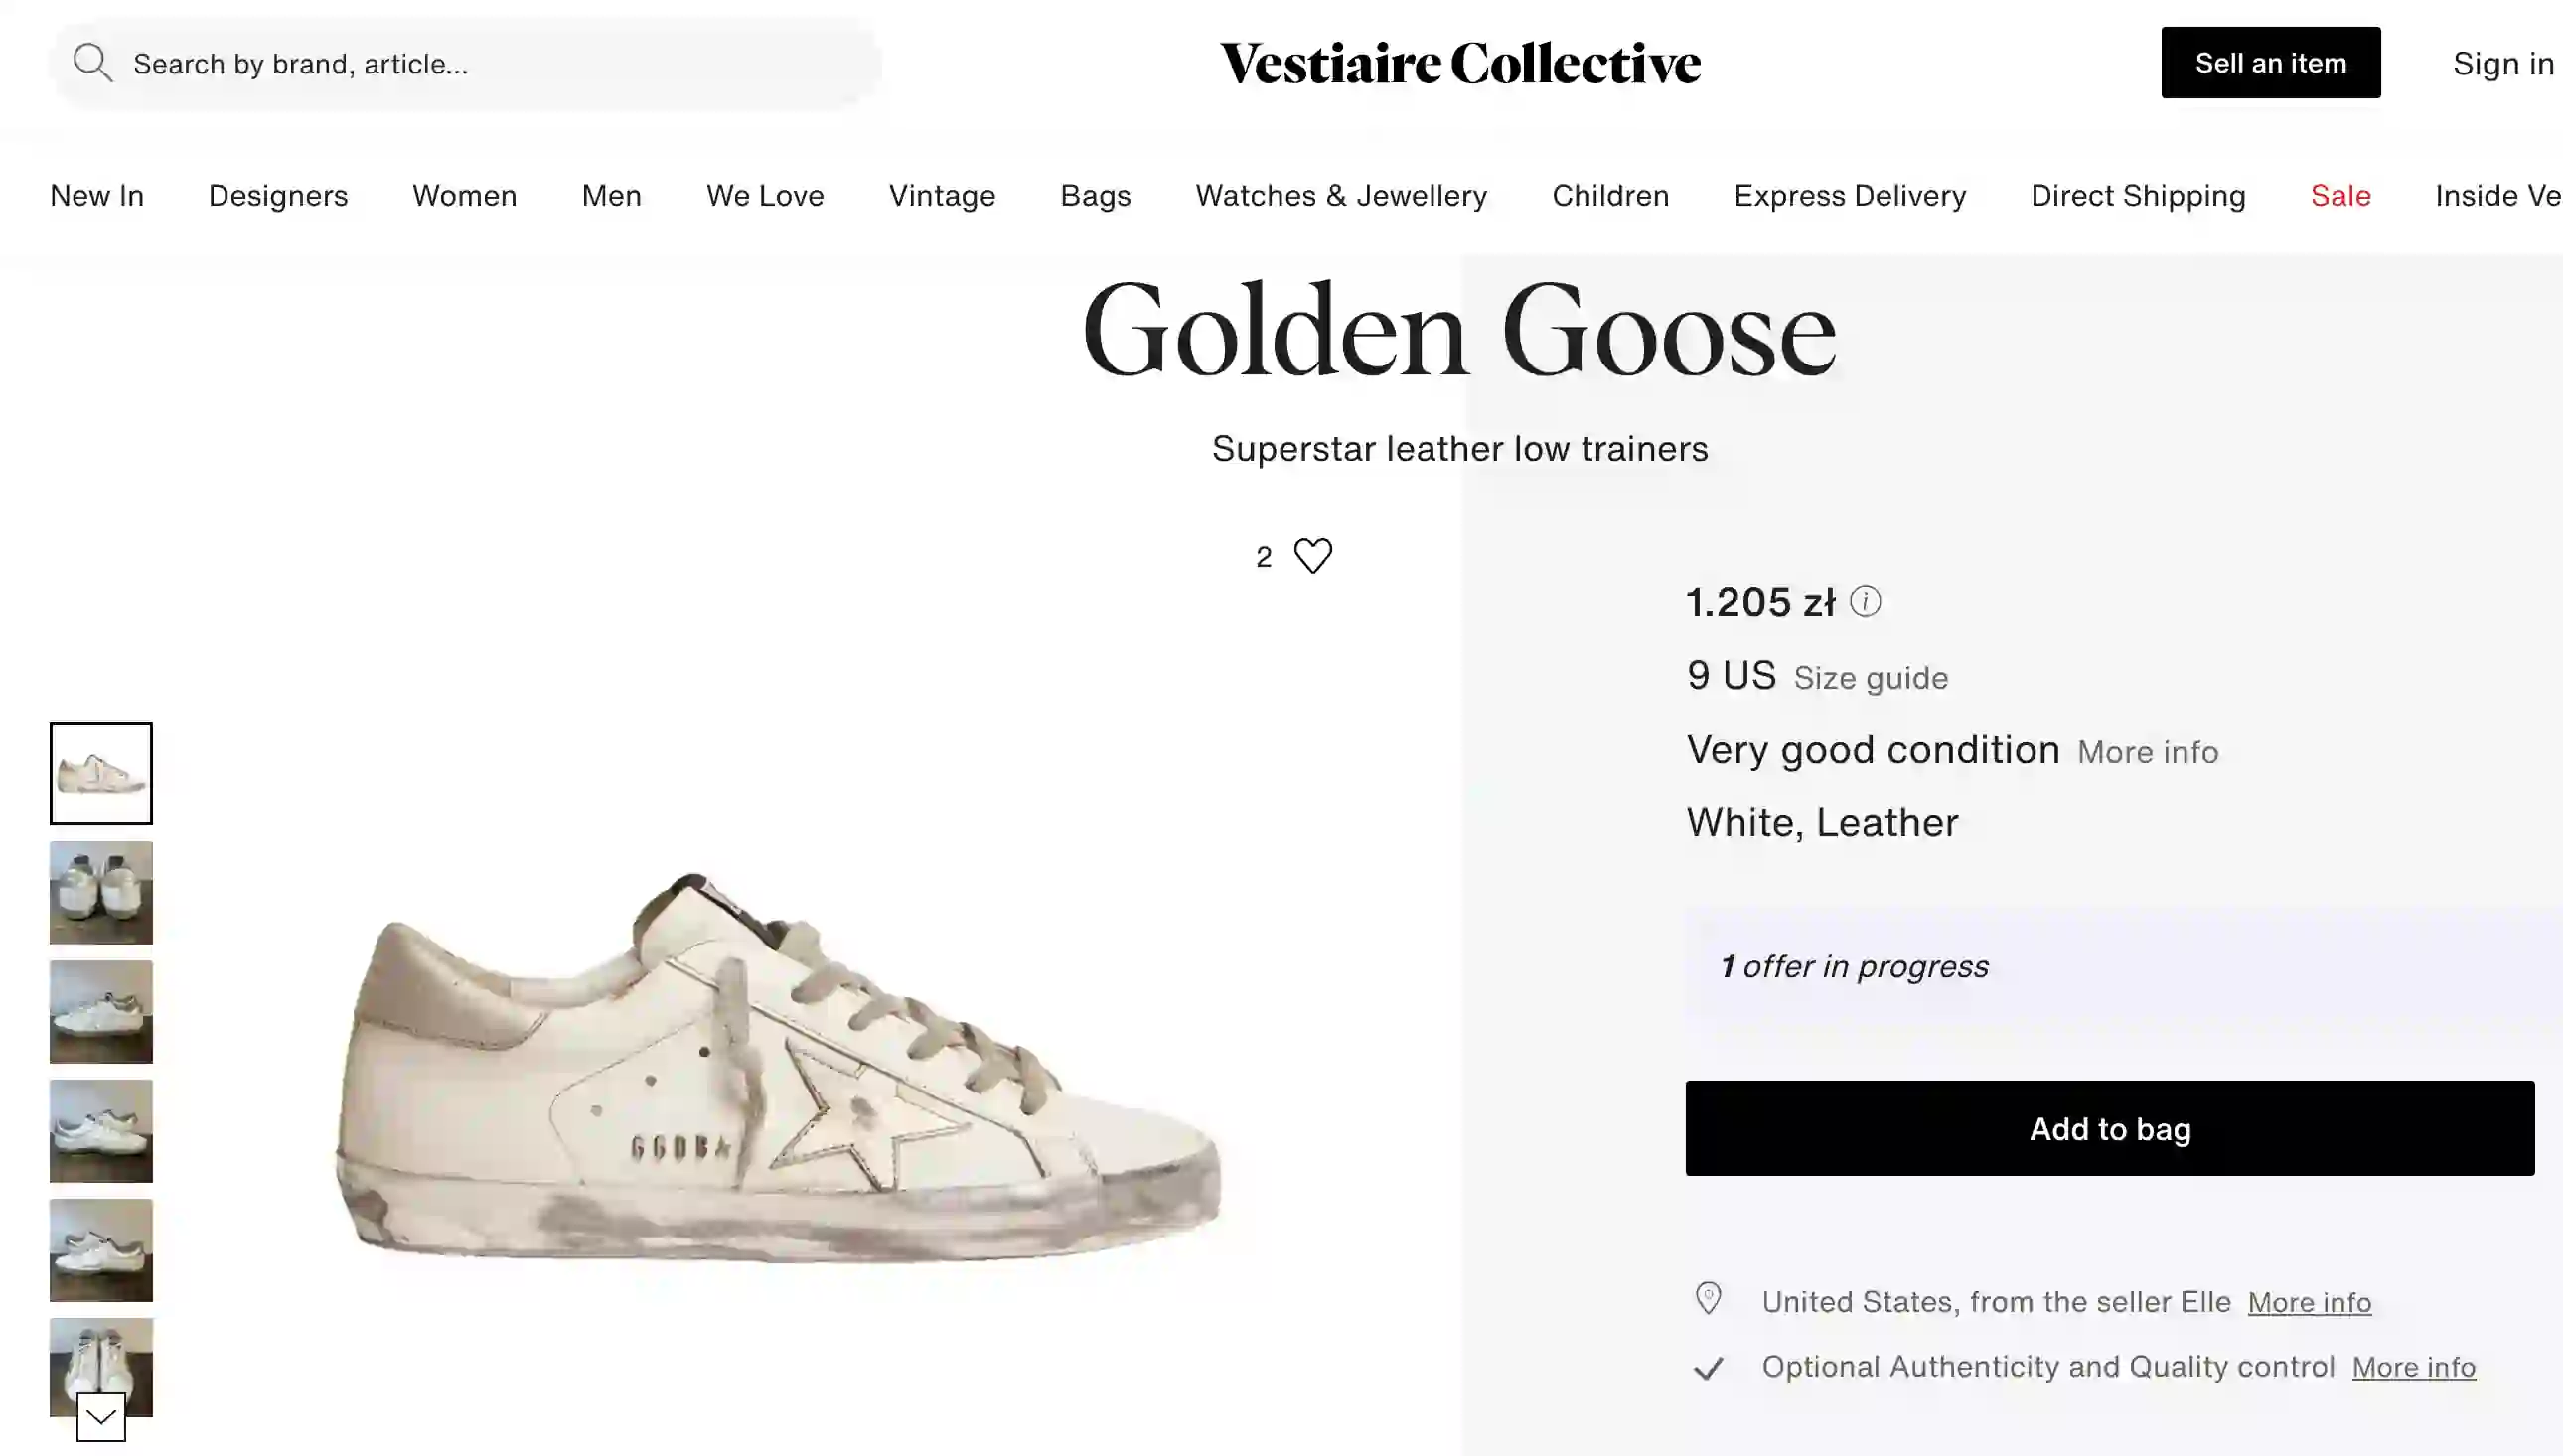Click the info icon next to the price
This screenshot has width=2563, height=1456.
click(x=1866, y=601)
